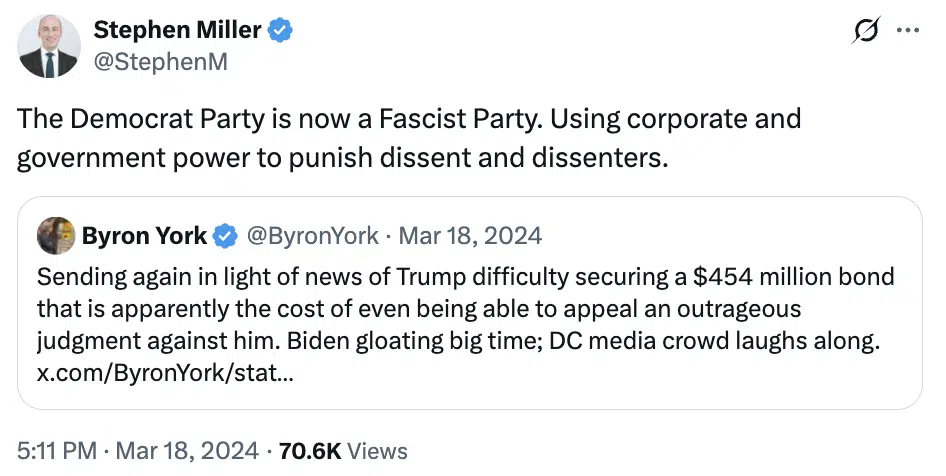Visit the @ByronYork handle link

[312, 237]
